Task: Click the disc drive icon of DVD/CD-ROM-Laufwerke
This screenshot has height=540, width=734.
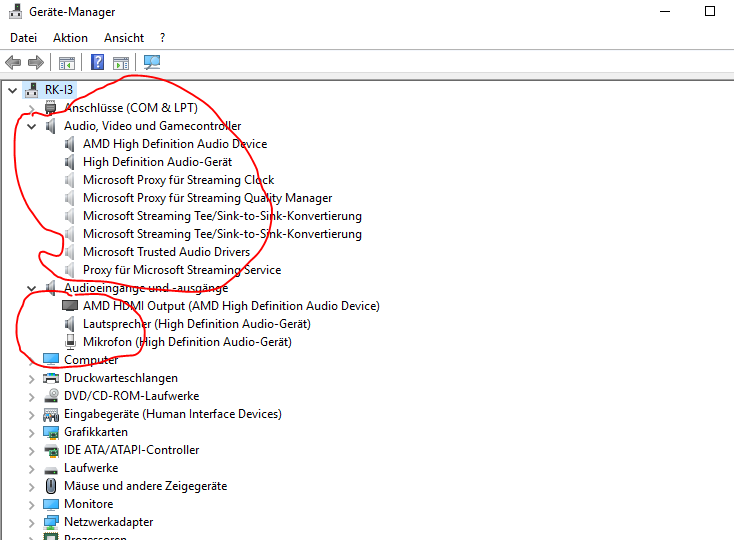Action: [51, 396]
